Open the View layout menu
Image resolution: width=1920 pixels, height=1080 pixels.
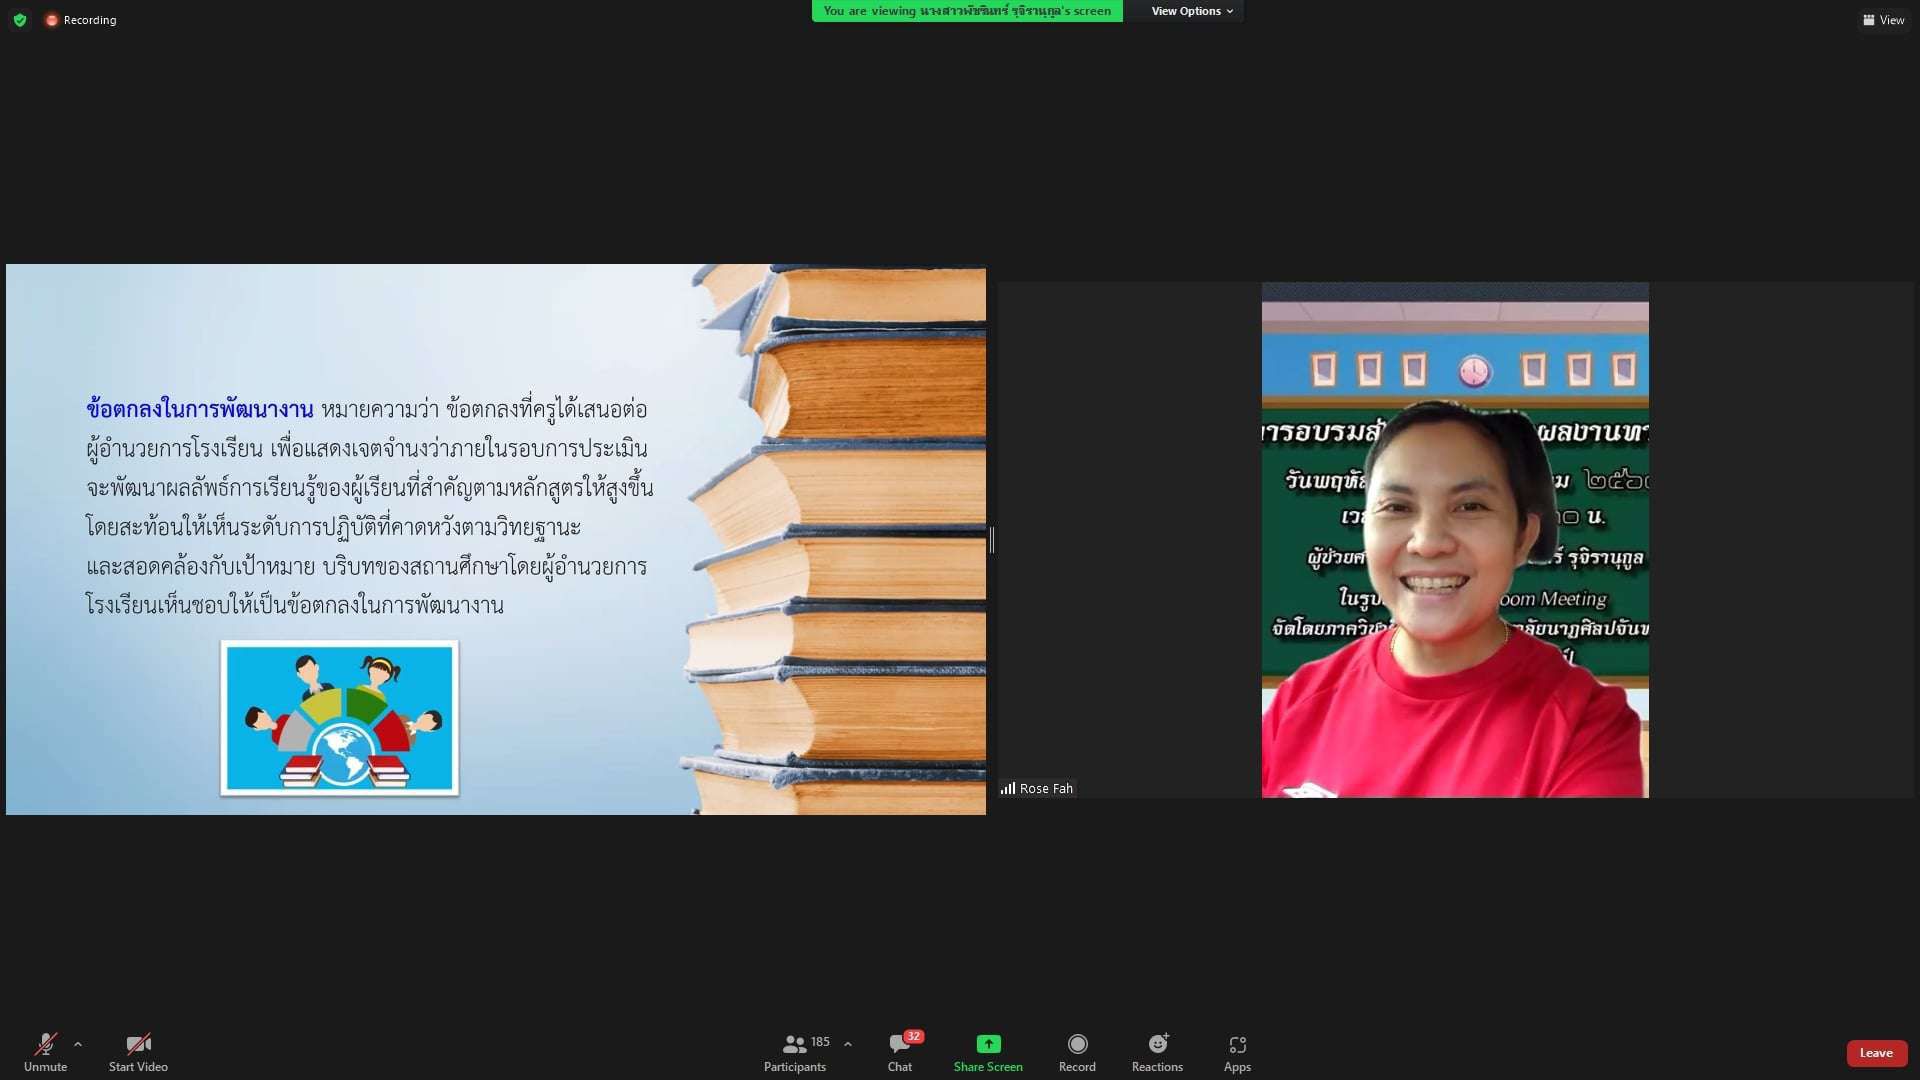pyautogui.click(x=1883, y=20)
